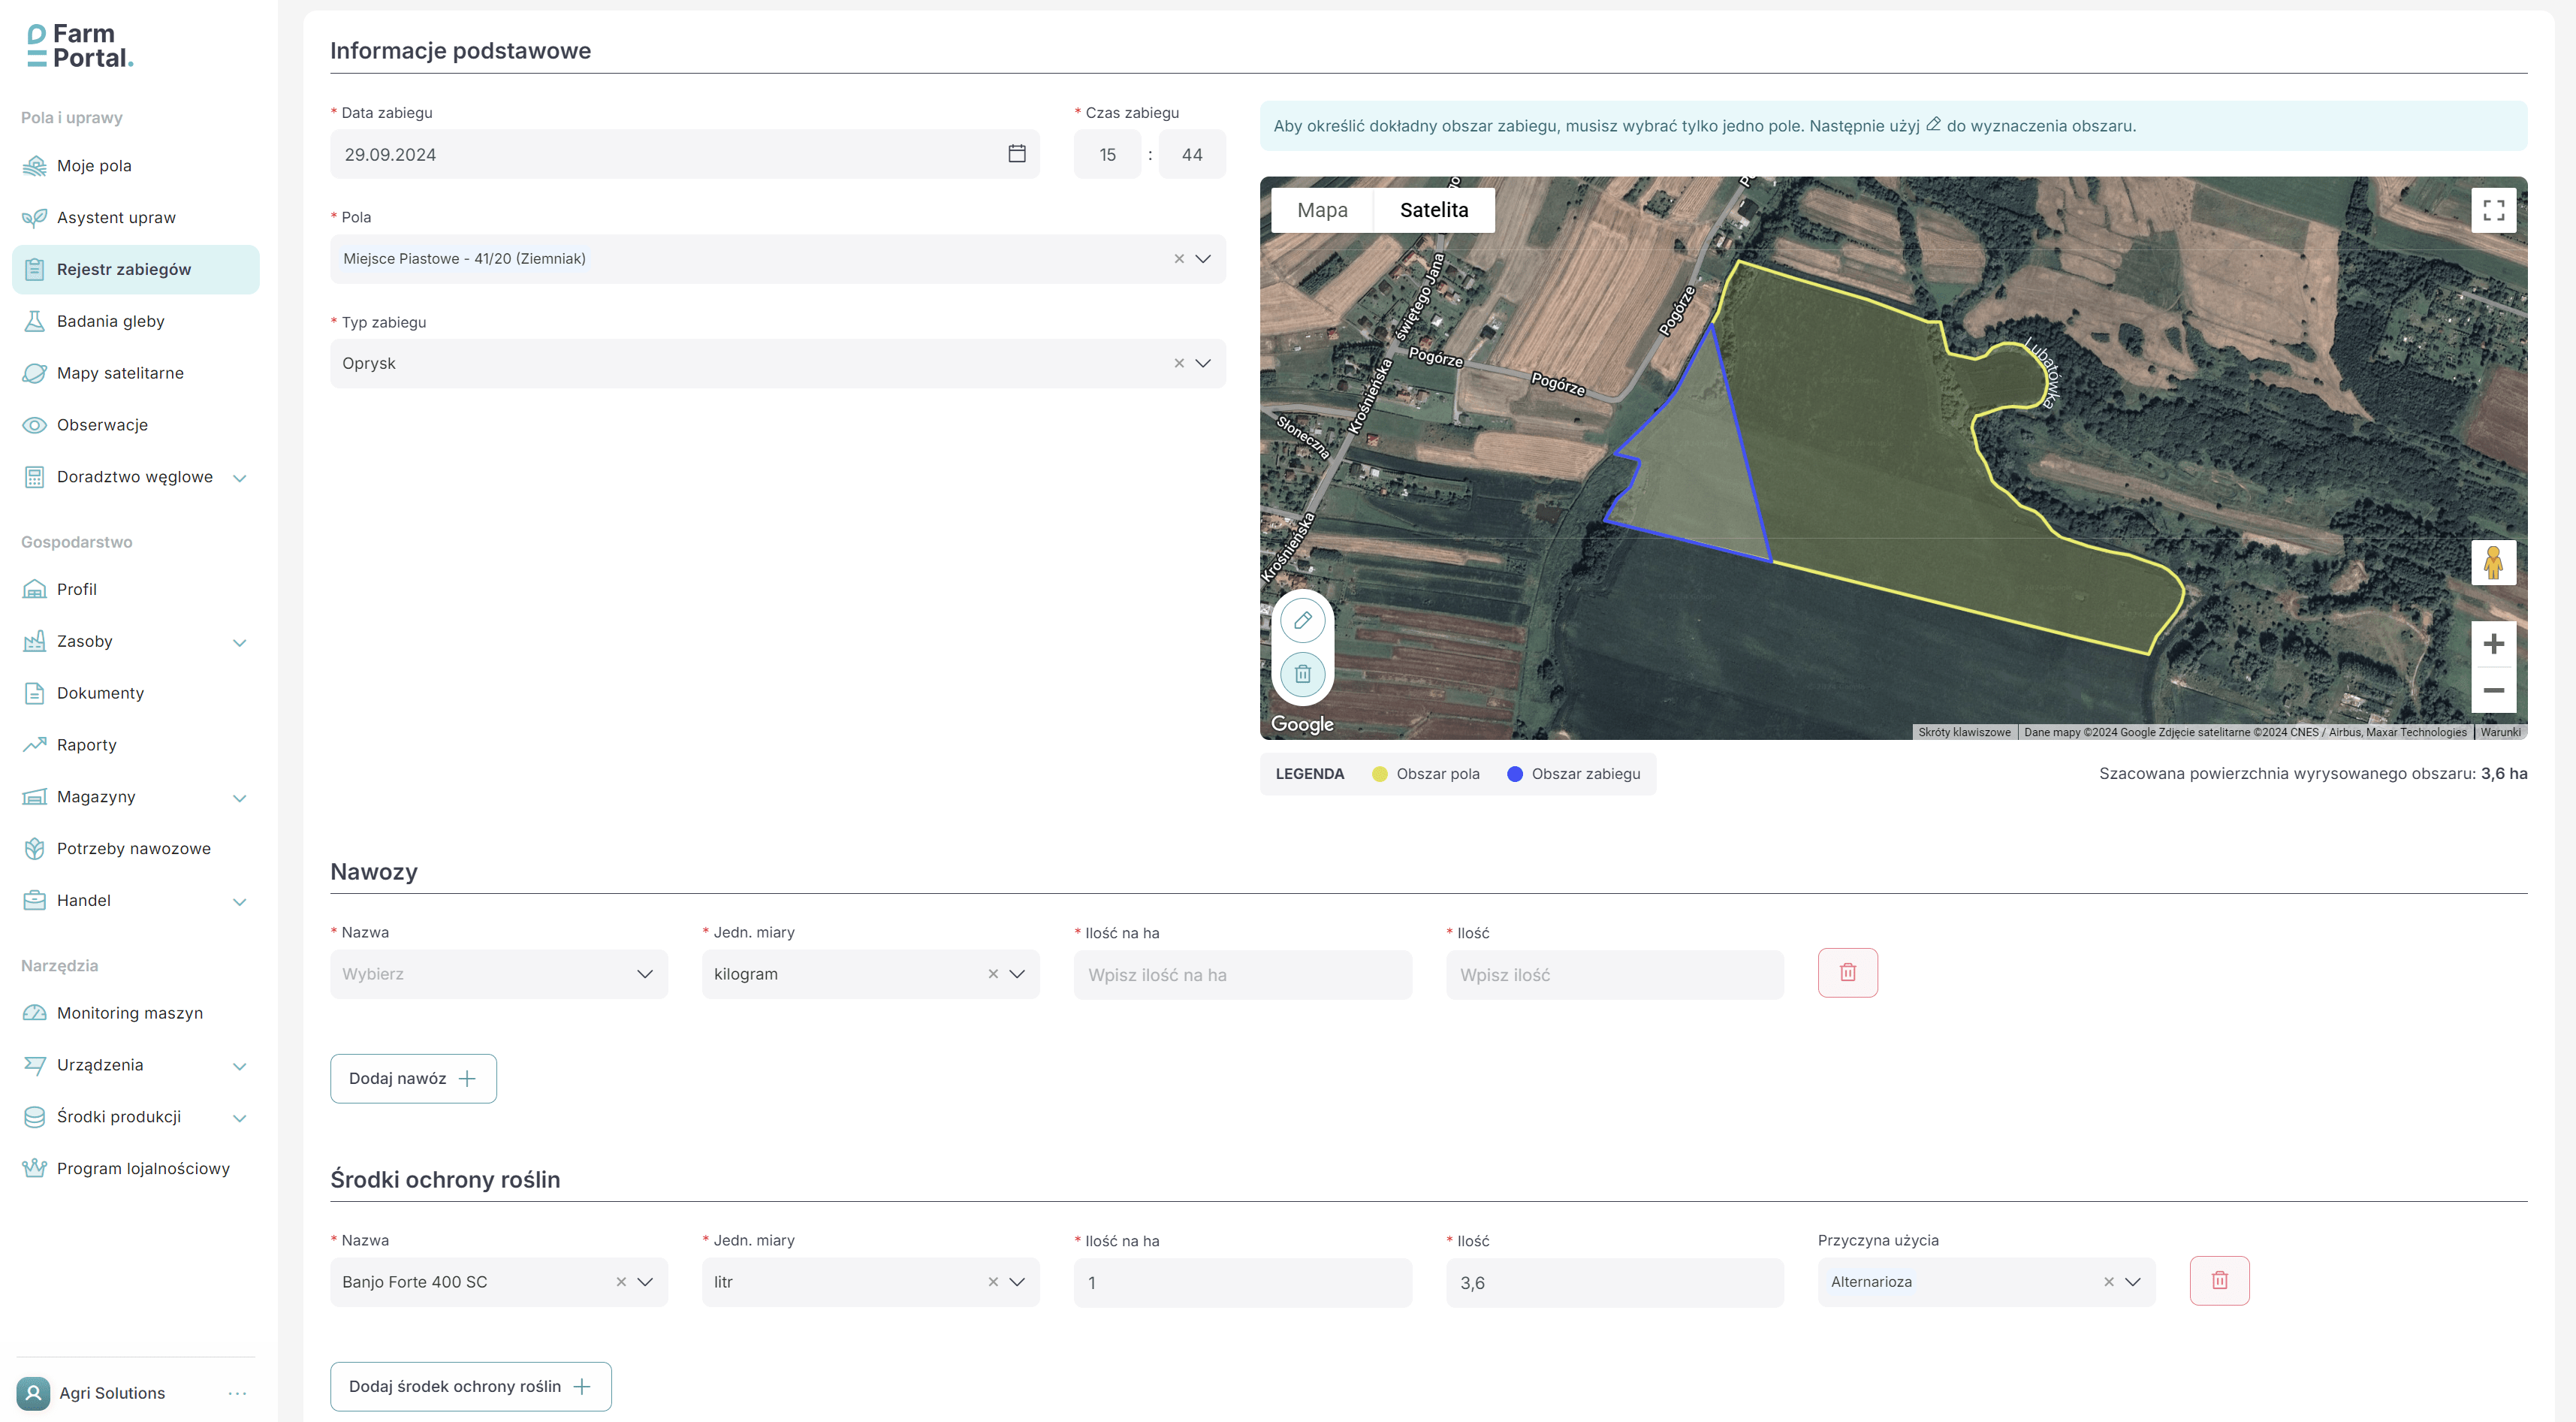
Task: Clear the Banjo Forte 400 SC selection
Action: click(x=621, y=1282)
